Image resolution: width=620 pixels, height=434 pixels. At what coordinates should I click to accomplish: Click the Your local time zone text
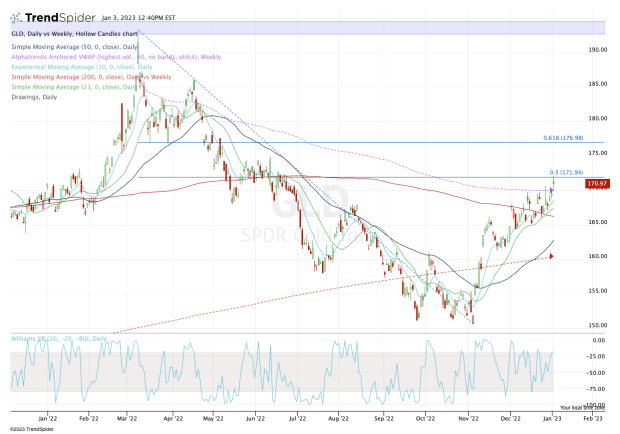[578, 407]
